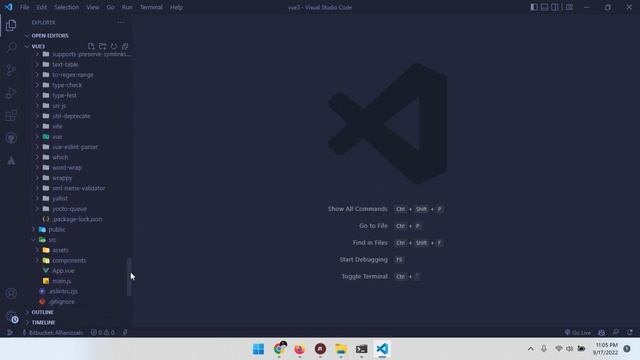Open notifications bell in status bar
The height and width of the screenshot is (360, 640).
click(x=630, y=332)
